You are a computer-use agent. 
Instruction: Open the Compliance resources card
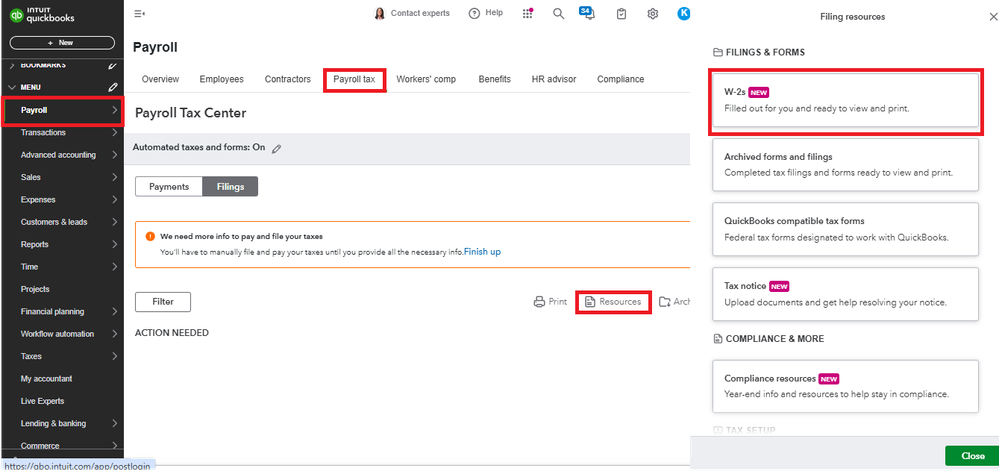[x=845, y=386]
